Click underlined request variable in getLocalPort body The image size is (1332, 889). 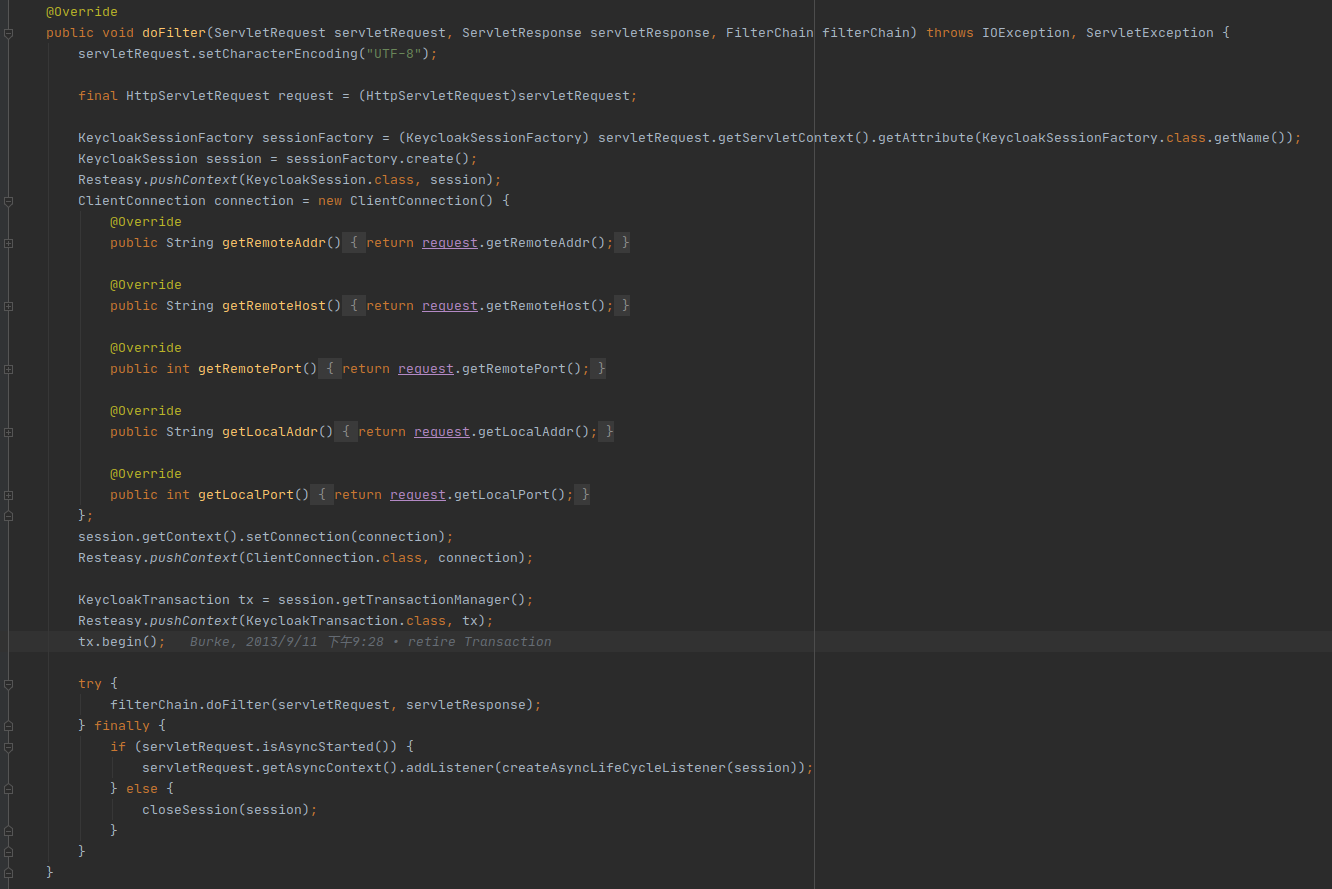coord(417,495)
